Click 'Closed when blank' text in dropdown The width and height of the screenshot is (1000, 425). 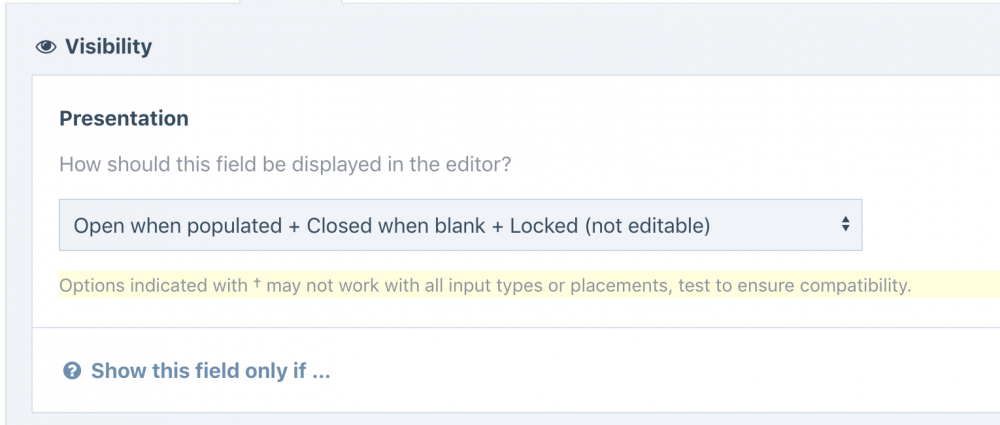click(394, 226)
